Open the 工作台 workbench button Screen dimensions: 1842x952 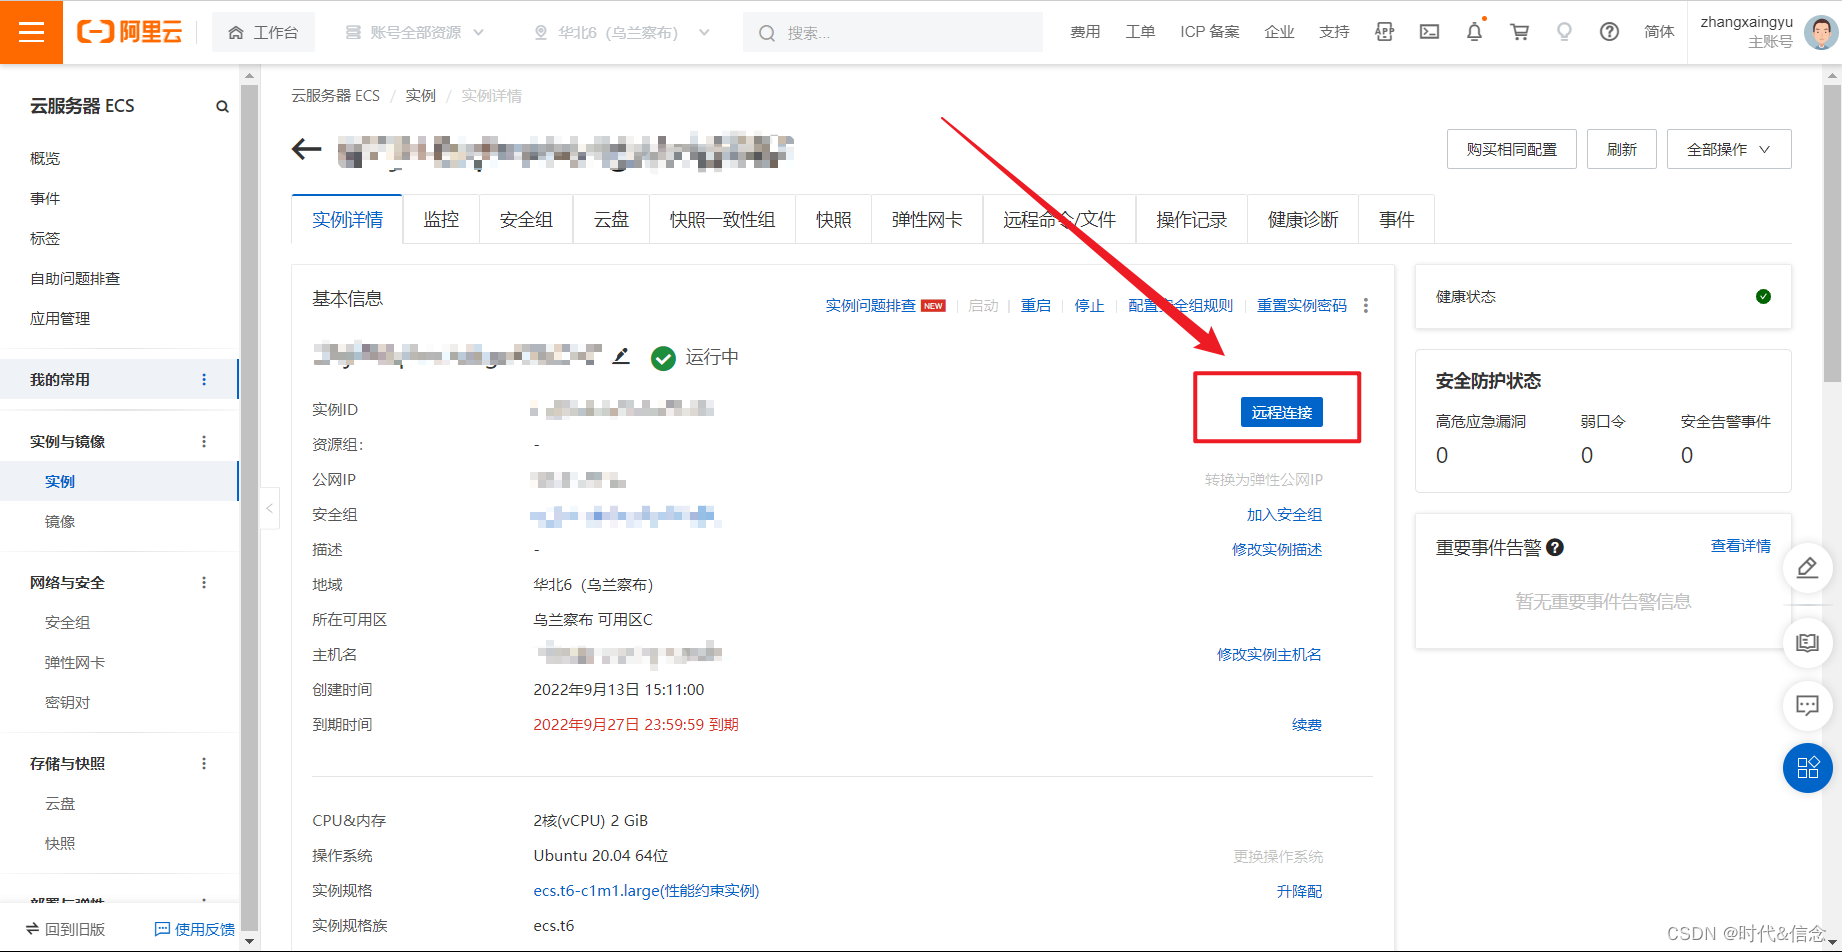(263, 32)
